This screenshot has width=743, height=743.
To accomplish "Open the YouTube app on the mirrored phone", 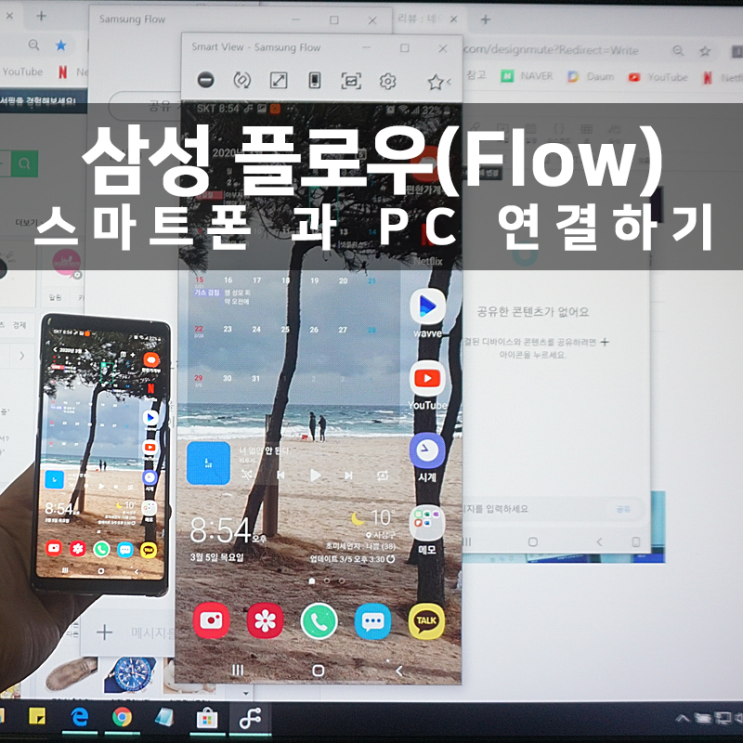I will [x=427, y=378].
